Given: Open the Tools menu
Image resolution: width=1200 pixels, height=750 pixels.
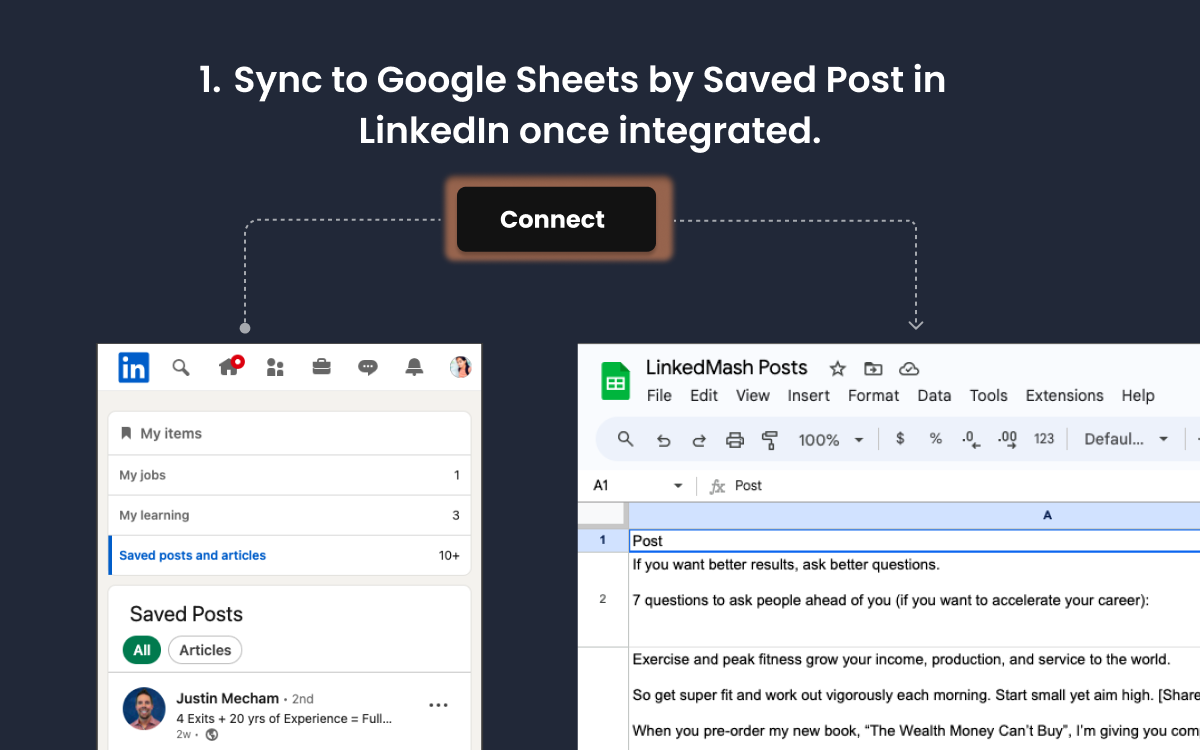Looking at the screenshot, I should tap(989, 395).
